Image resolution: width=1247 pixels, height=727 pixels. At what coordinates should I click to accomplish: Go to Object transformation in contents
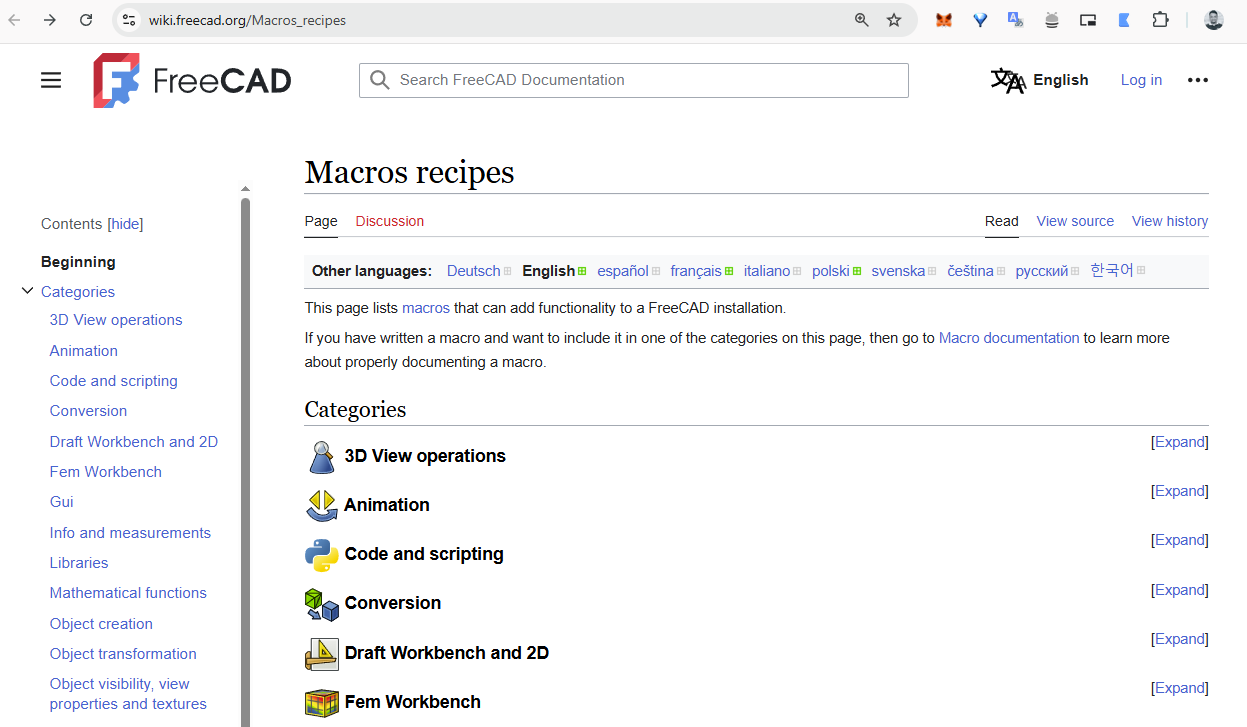point(123,654)
